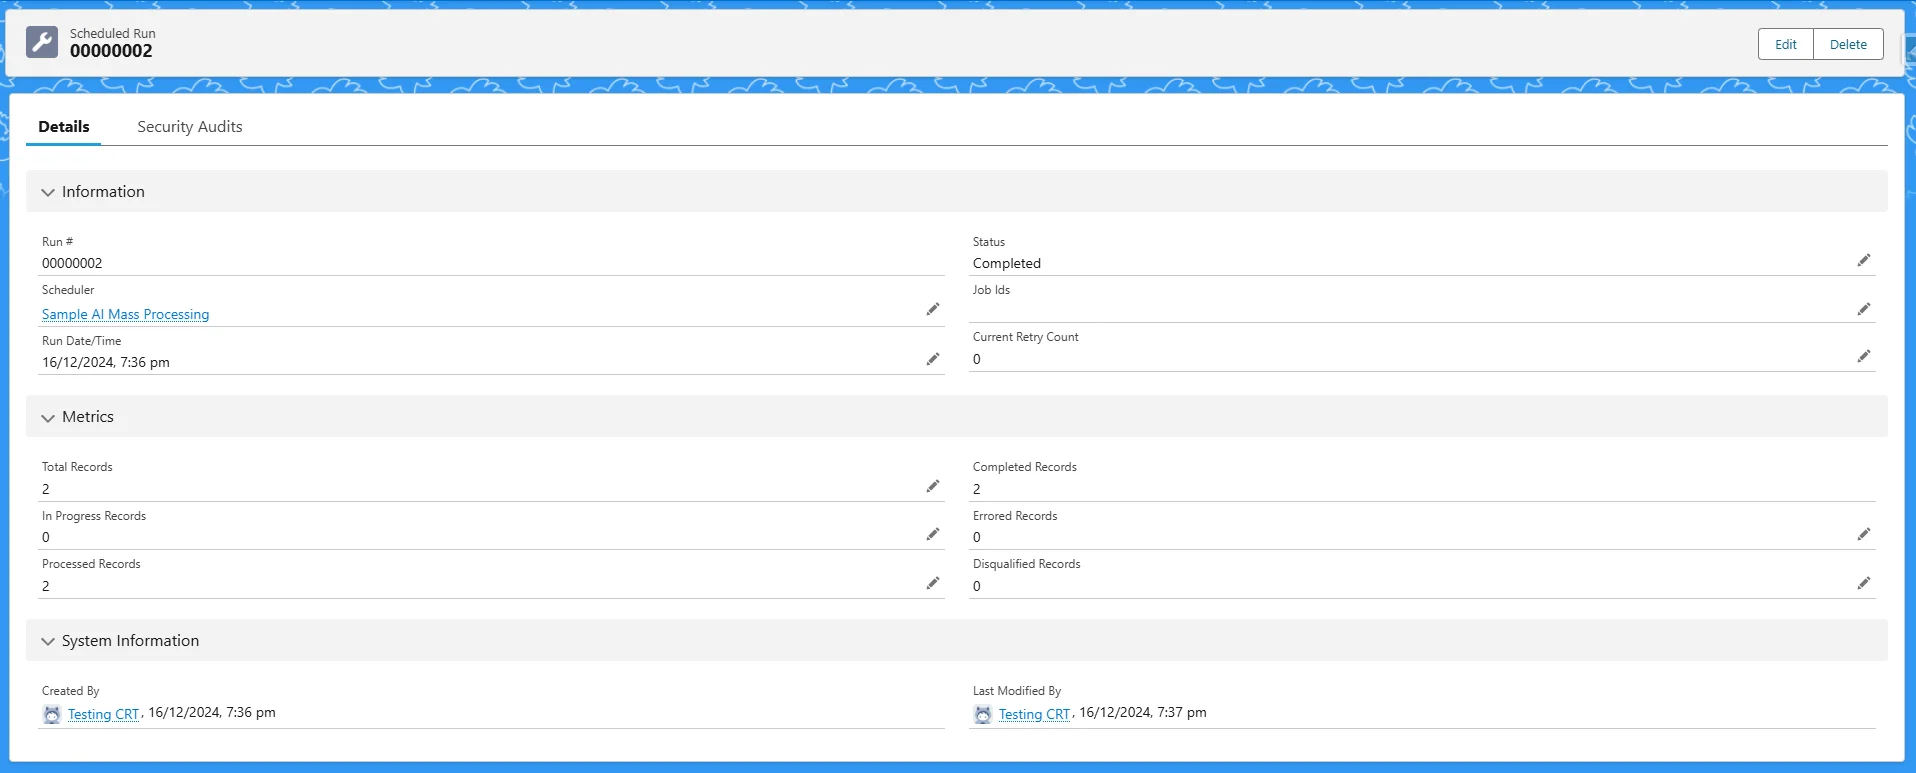Click pencil icon beside Total Records
The width and height of the screenshot is (1916, 773).
932,487
